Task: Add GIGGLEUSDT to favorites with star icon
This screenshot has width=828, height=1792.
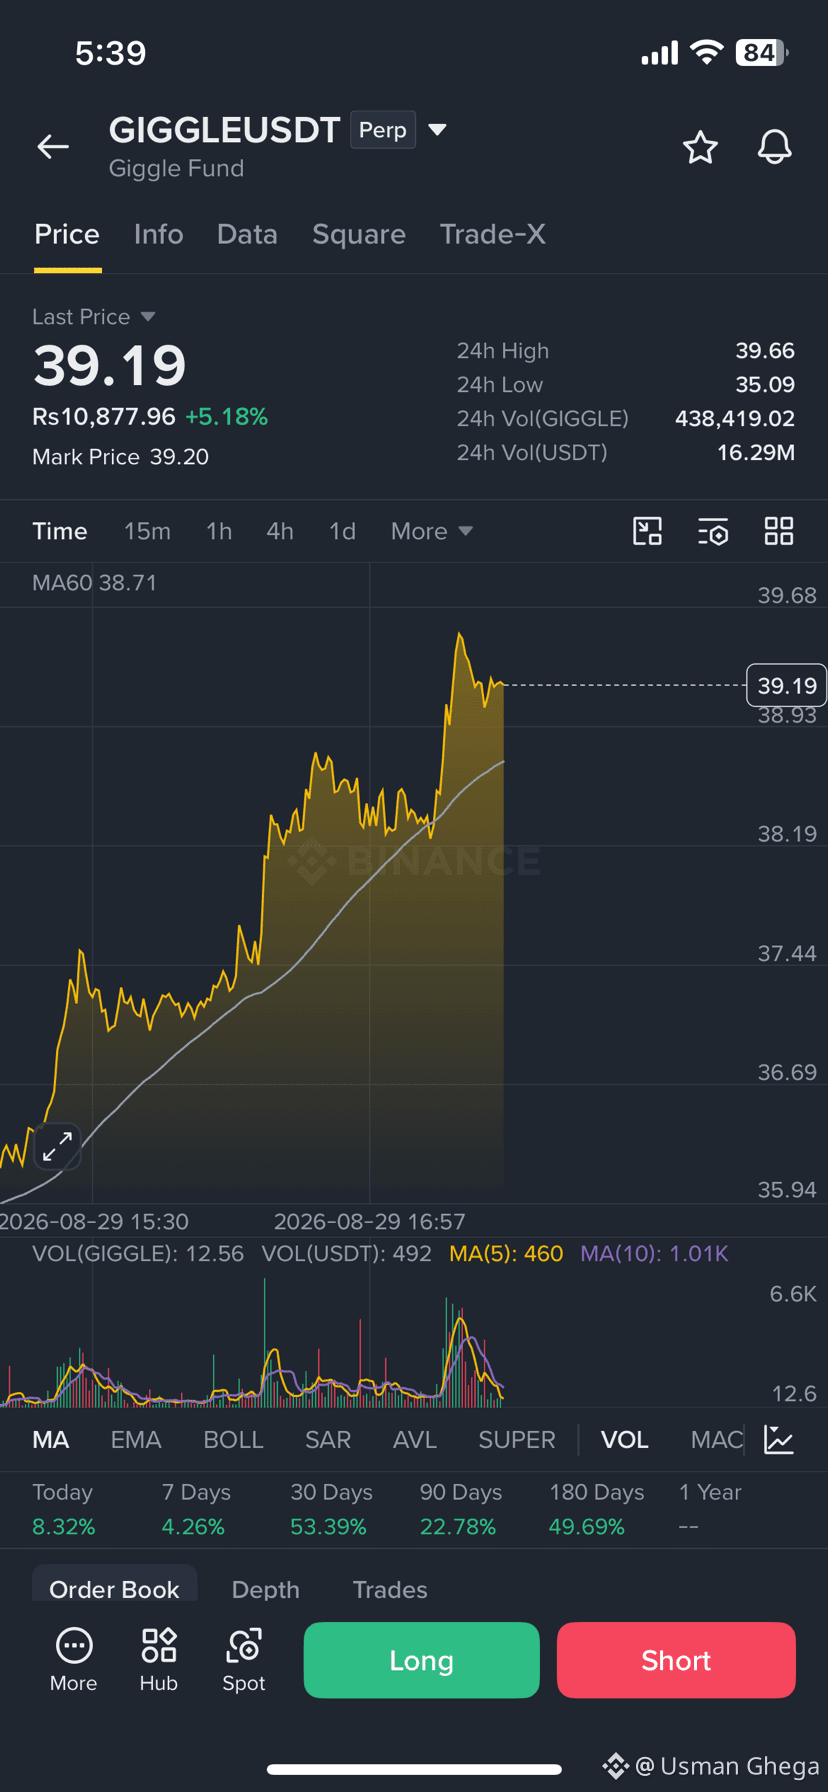Action: click(x=700, y=147)
